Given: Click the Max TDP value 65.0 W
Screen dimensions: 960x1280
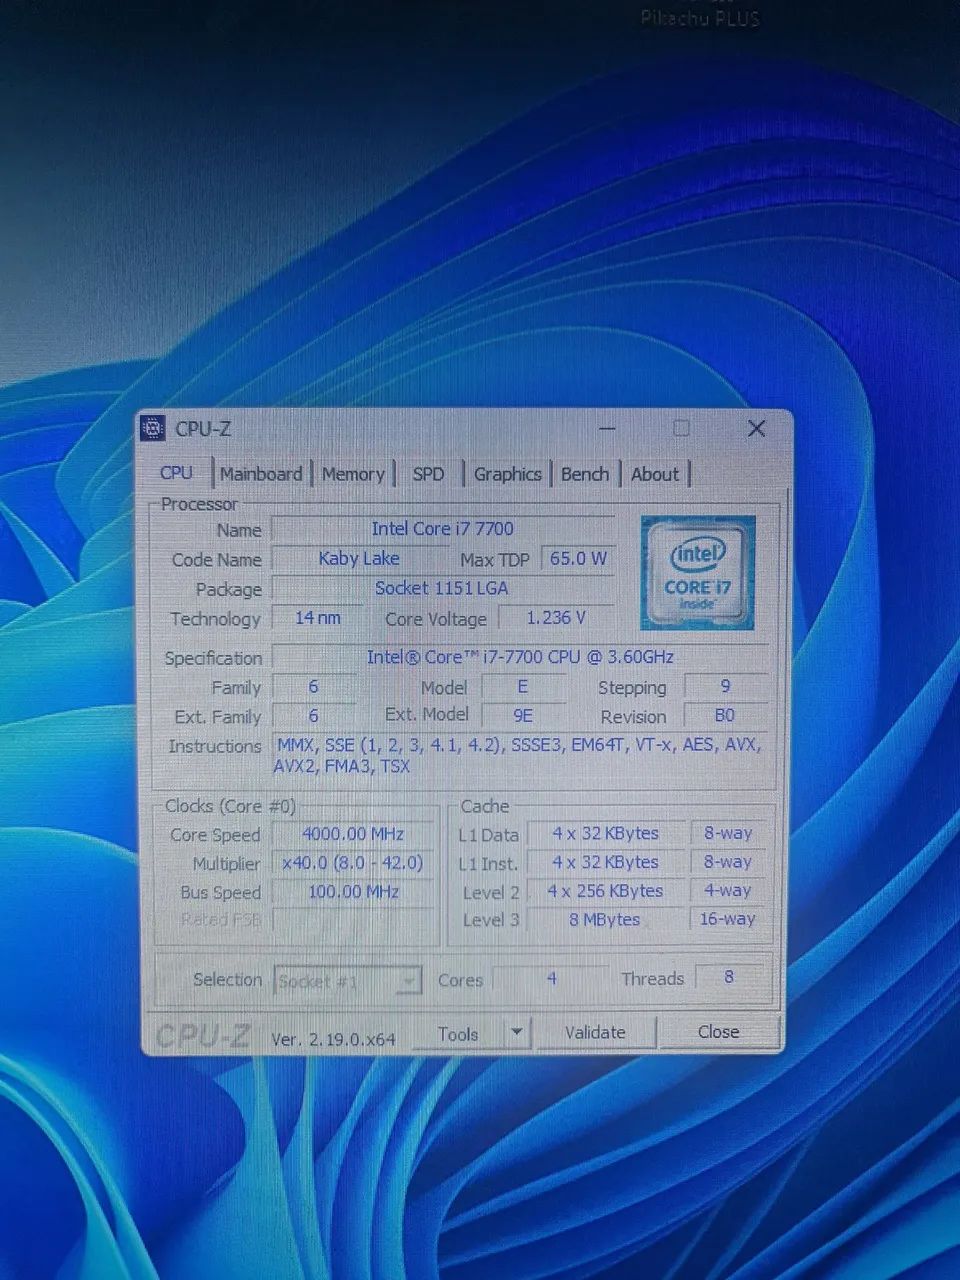Looking at the screenshot, I should coord(578,558).
